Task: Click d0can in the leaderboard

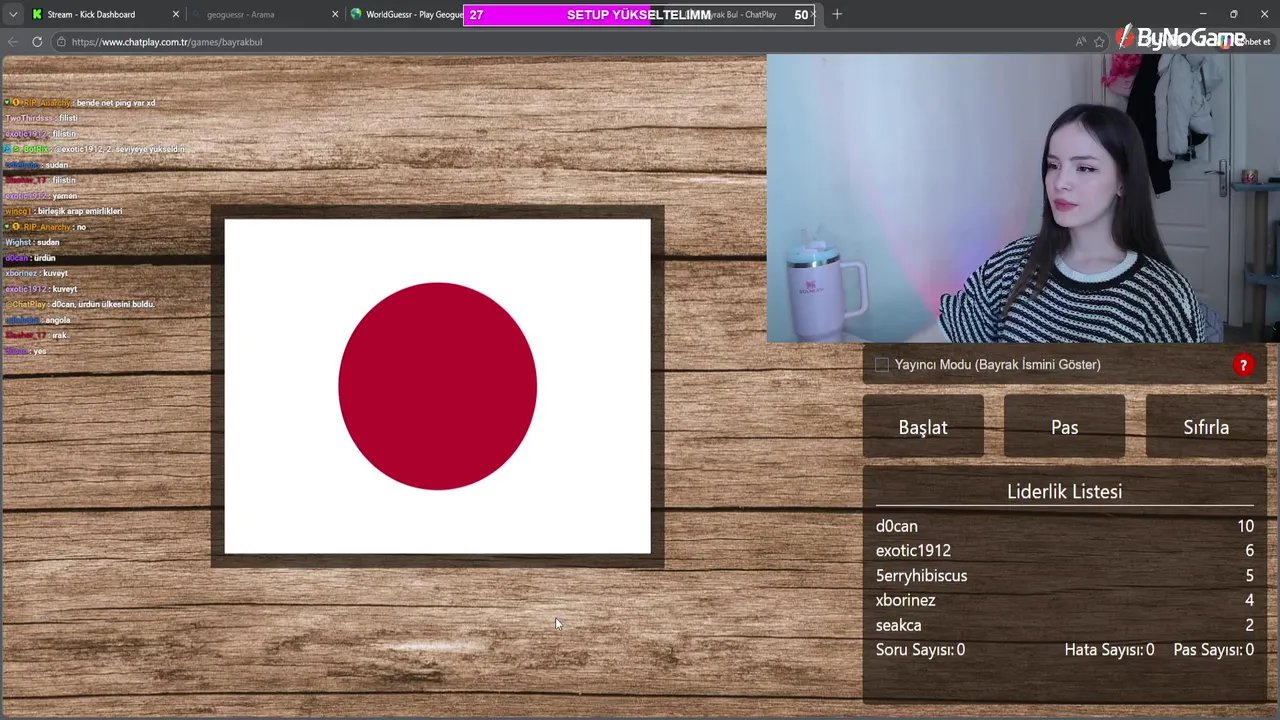Action: coord(896,526)
